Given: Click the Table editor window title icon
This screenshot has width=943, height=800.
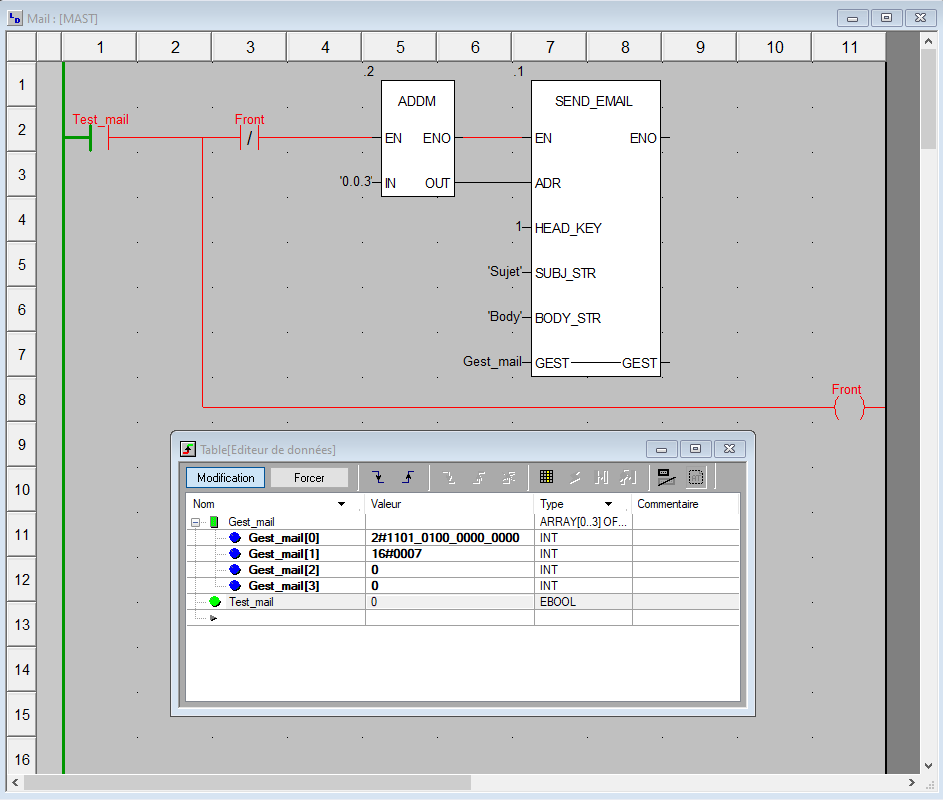Looking at the screenshot, I should click(187, 449).
